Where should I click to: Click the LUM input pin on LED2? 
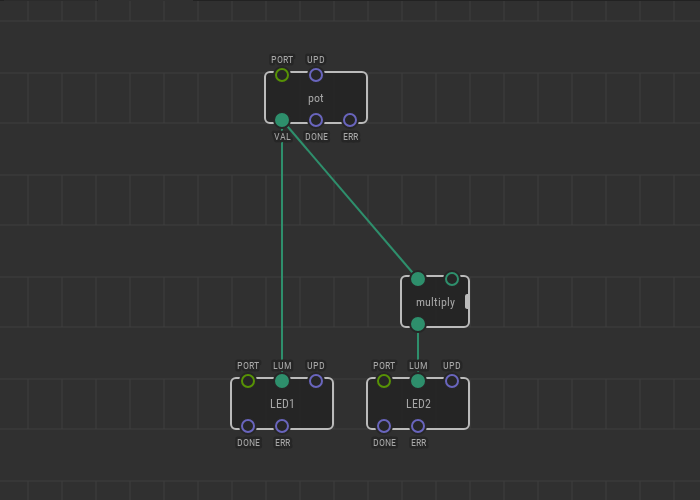point(418,381)
